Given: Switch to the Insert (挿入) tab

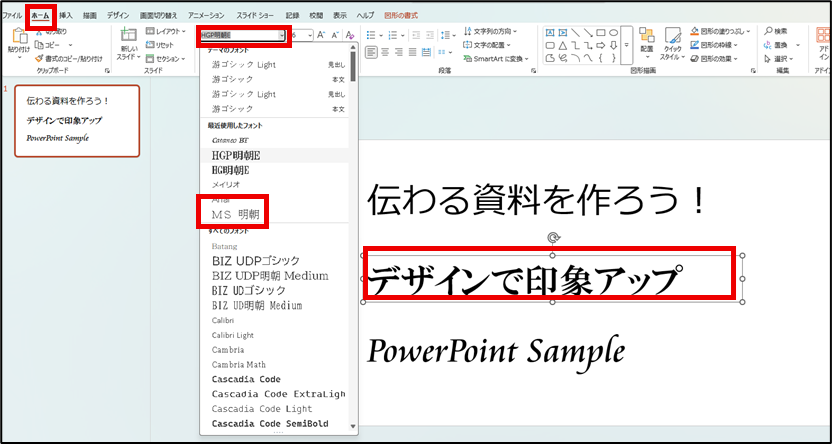Looking at the screenshot, I should pos(65,17).
